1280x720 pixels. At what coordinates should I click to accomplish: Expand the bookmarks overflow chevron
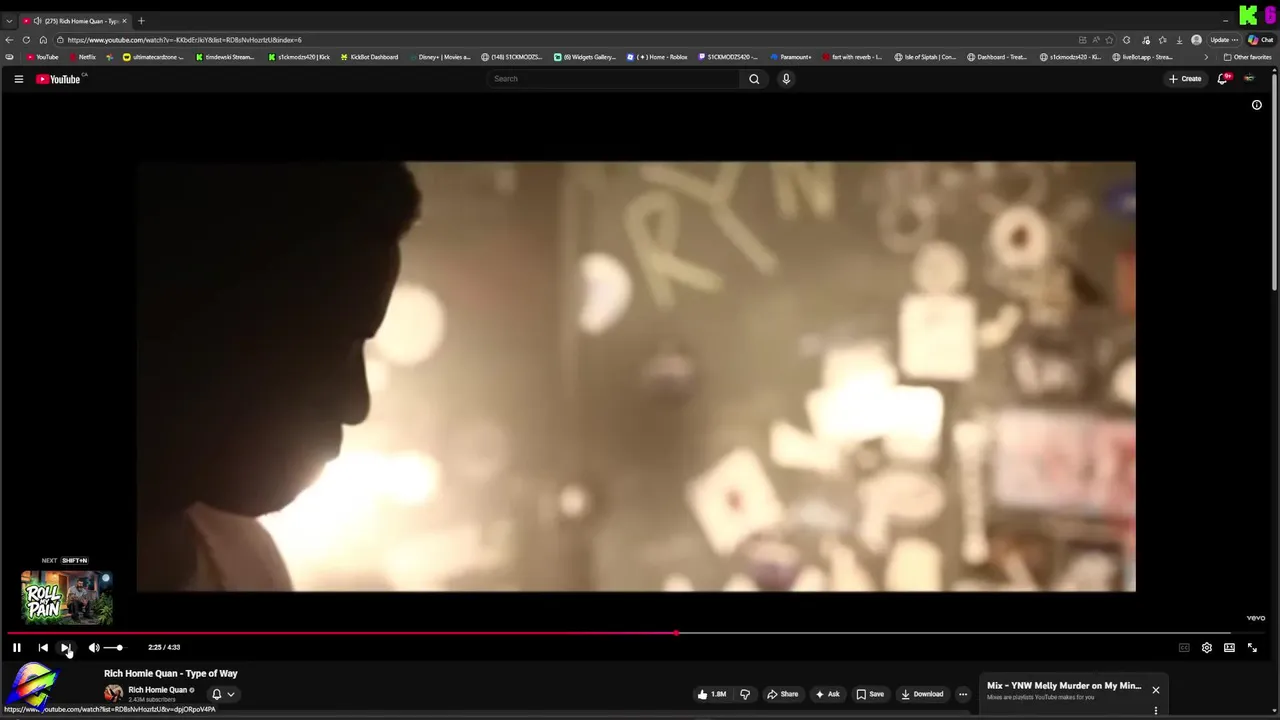click(1205, 57)
